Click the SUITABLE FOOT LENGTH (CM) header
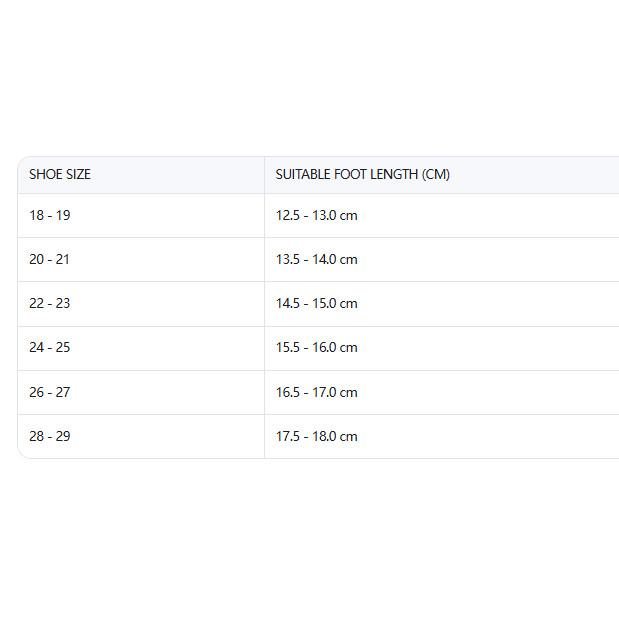 pyautogui.click(x=362, y=174)
